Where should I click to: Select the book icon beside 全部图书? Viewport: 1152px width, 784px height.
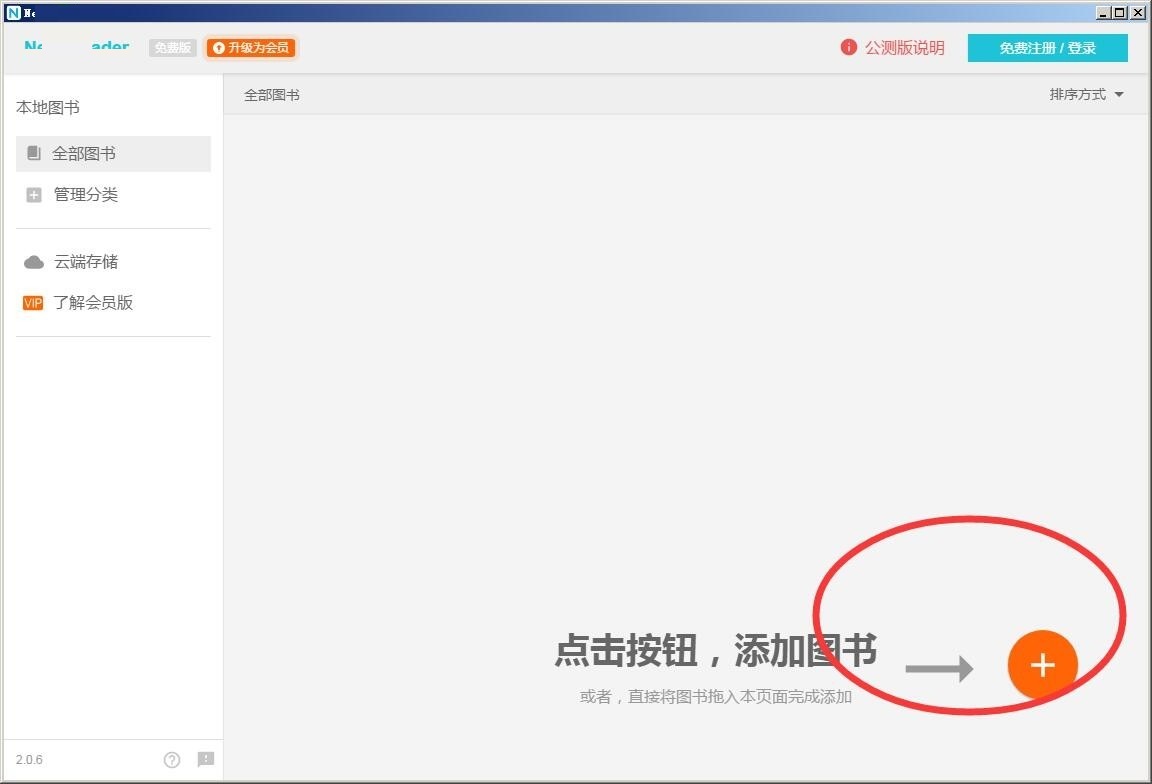(33, 153)
